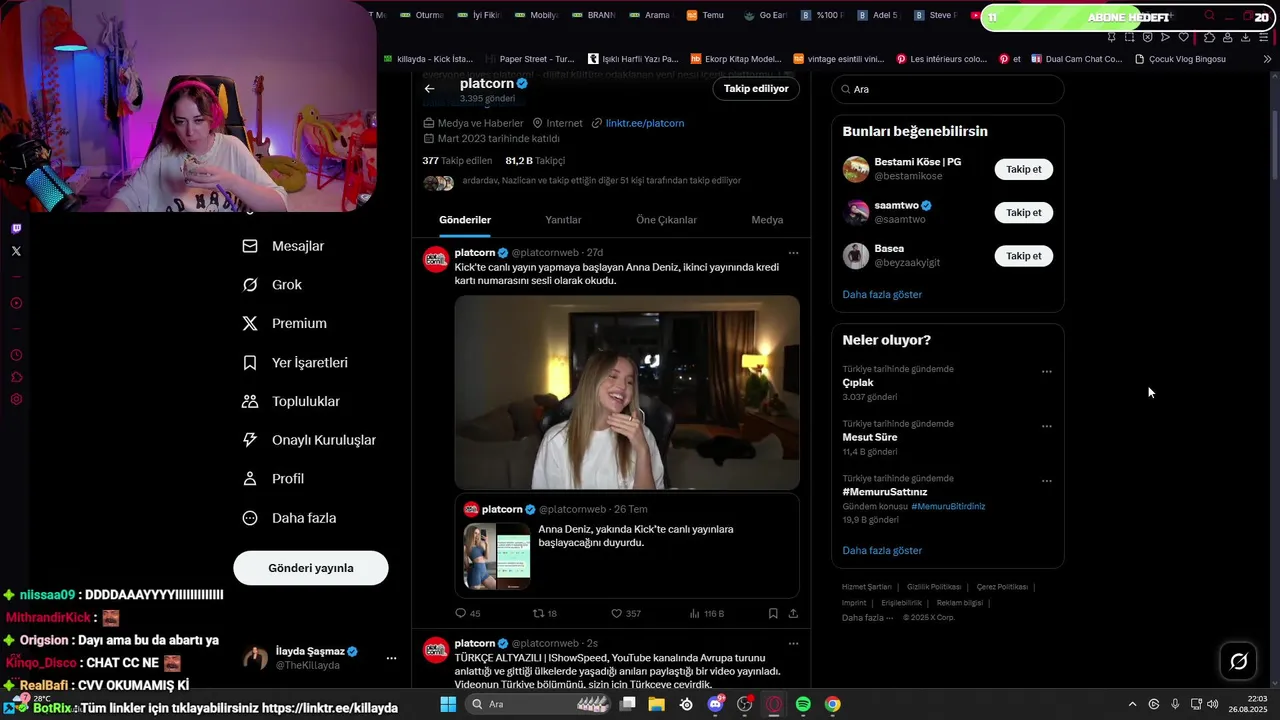1280x720 pixels.
Task: Switch to Medya tab
Action: (767, 220)
